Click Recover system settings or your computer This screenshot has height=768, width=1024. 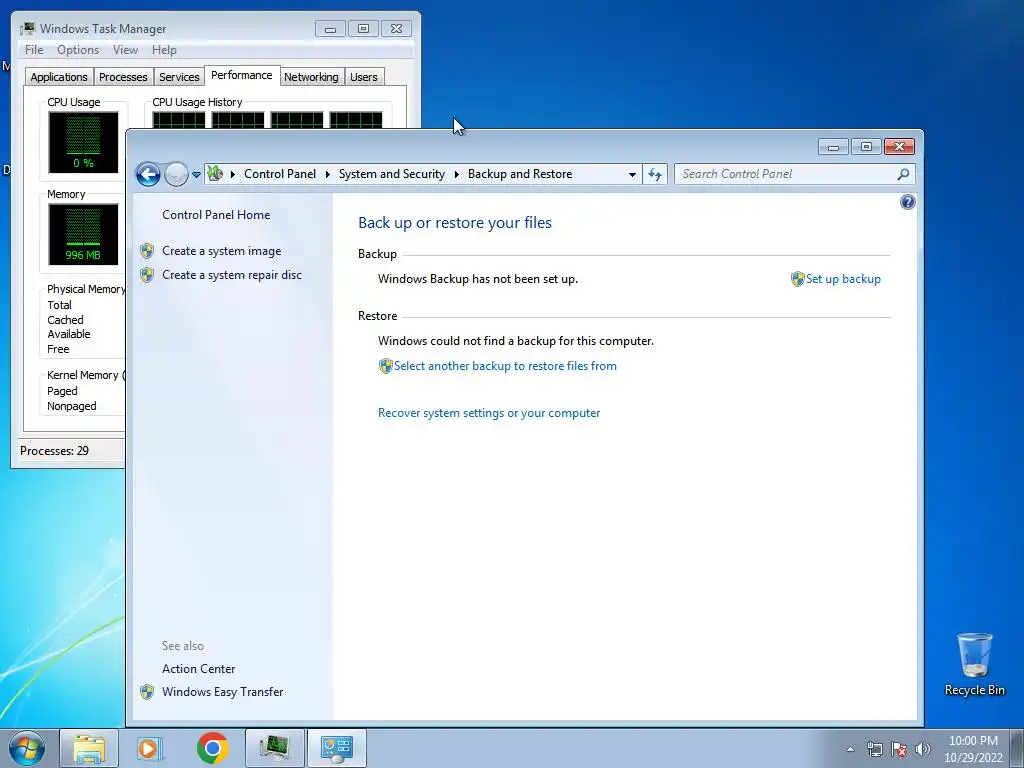pyautogui.click(x=489, y=413)
